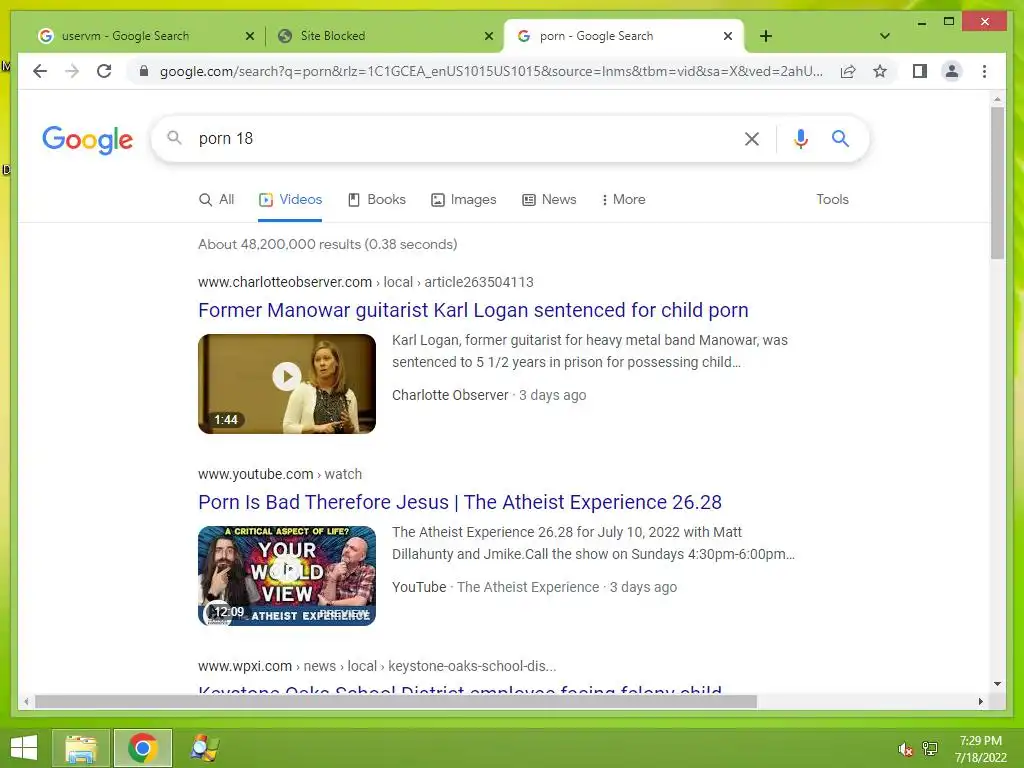1024x768 pixels.
Task: Share this page using the share icon
Action: pyautogui.click(x=848, y=71)
